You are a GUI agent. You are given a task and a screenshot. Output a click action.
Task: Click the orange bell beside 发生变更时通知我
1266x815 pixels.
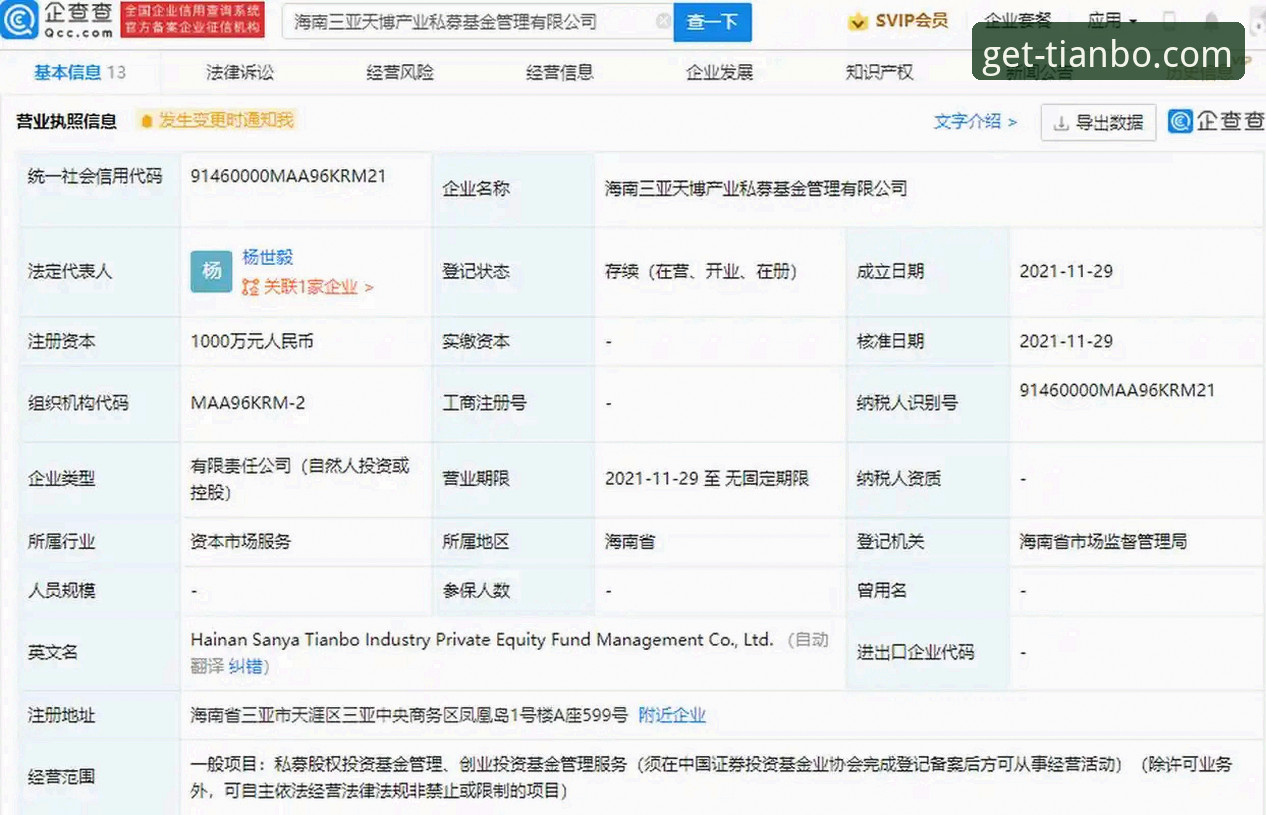tap(146, 121)
